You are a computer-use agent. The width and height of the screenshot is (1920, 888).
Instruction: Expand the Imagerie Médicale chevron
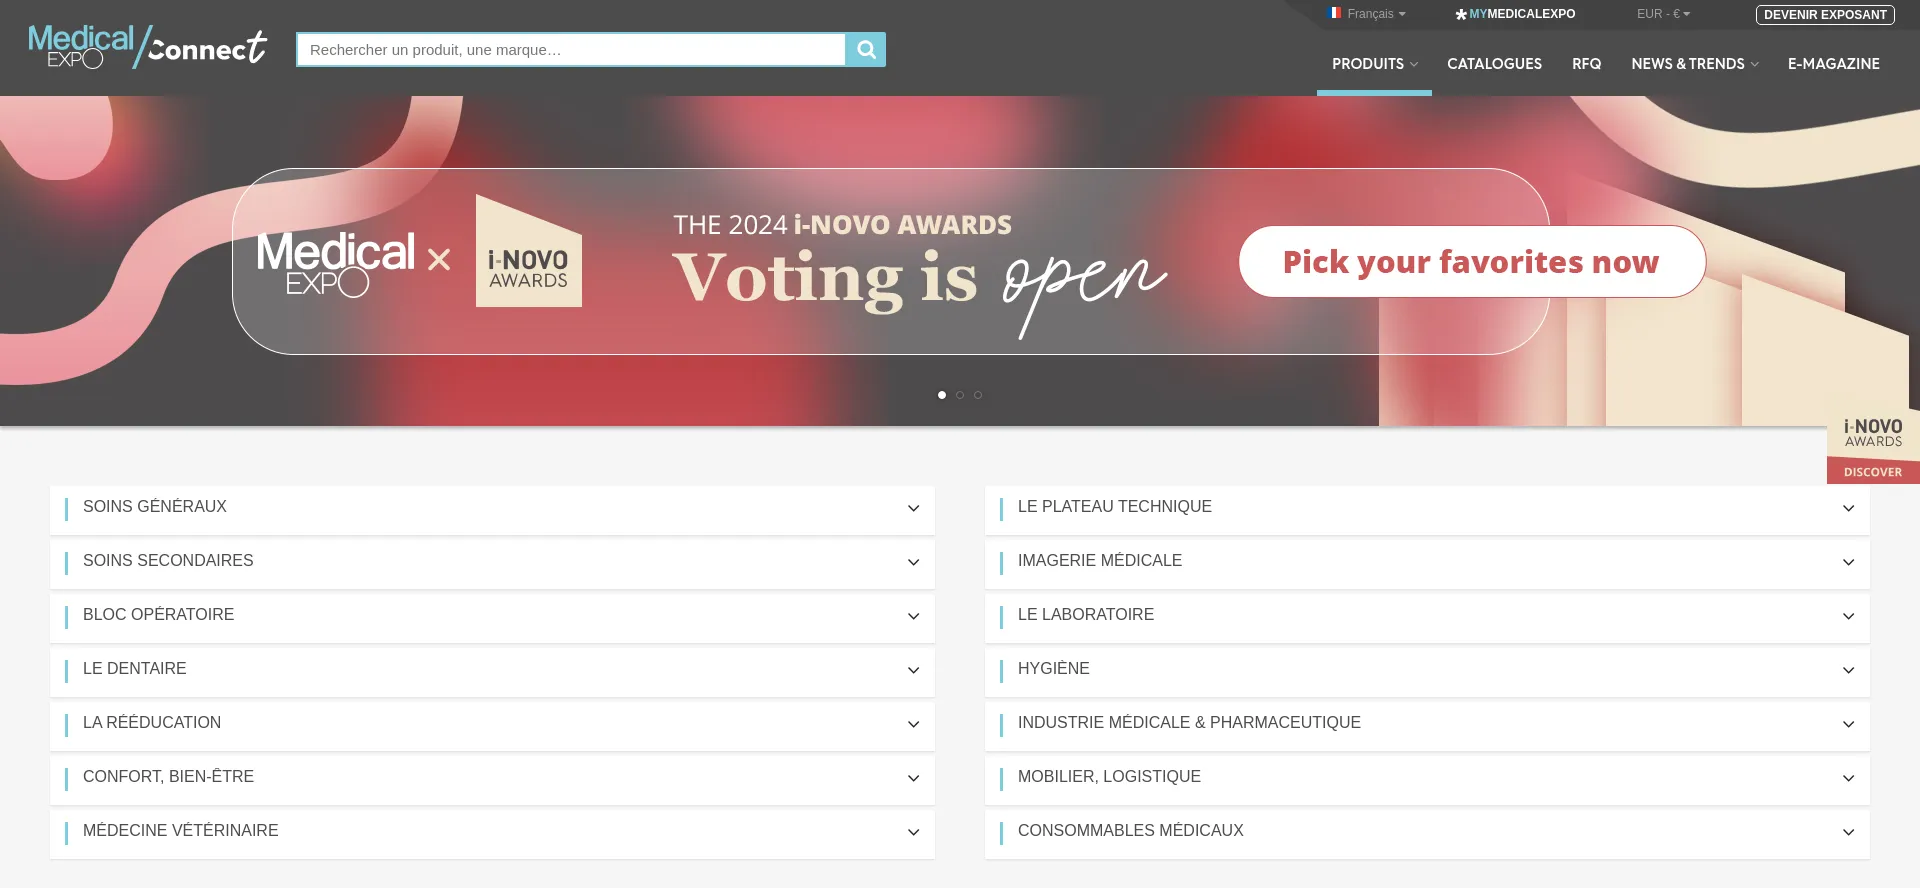[1848, 562]
